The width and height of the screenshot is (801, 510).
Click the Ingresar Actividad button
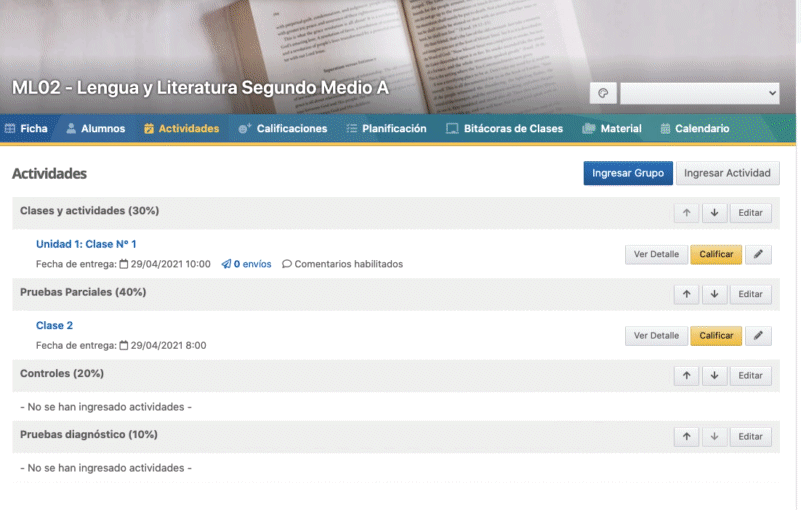click(x=727, y=173)
